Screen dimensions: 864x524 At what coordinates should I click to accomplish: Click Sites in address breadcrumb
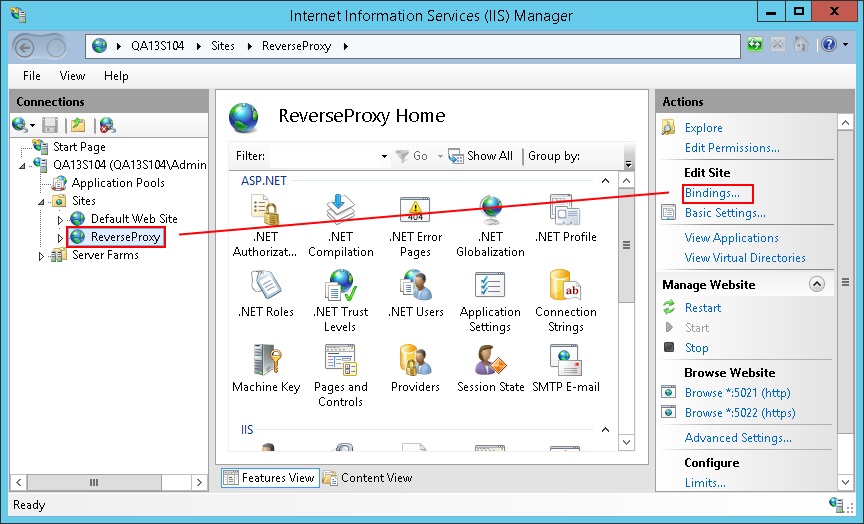(x=223, y=46)
